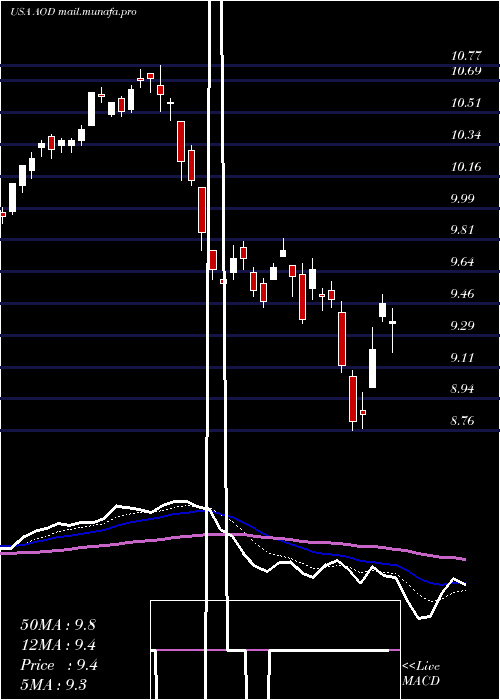The image size is (500, 700).
Task: Click the '50MA : 9.8' reading
Action: pos(58,625)
